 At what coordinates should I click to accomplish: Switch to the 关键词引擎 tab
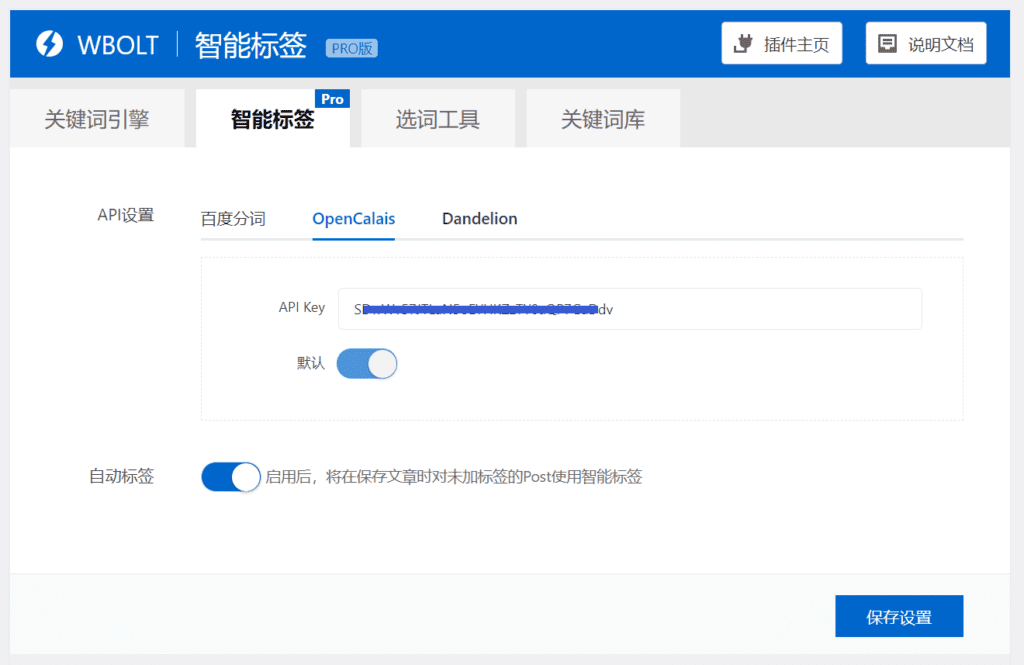tap(97, 117)
